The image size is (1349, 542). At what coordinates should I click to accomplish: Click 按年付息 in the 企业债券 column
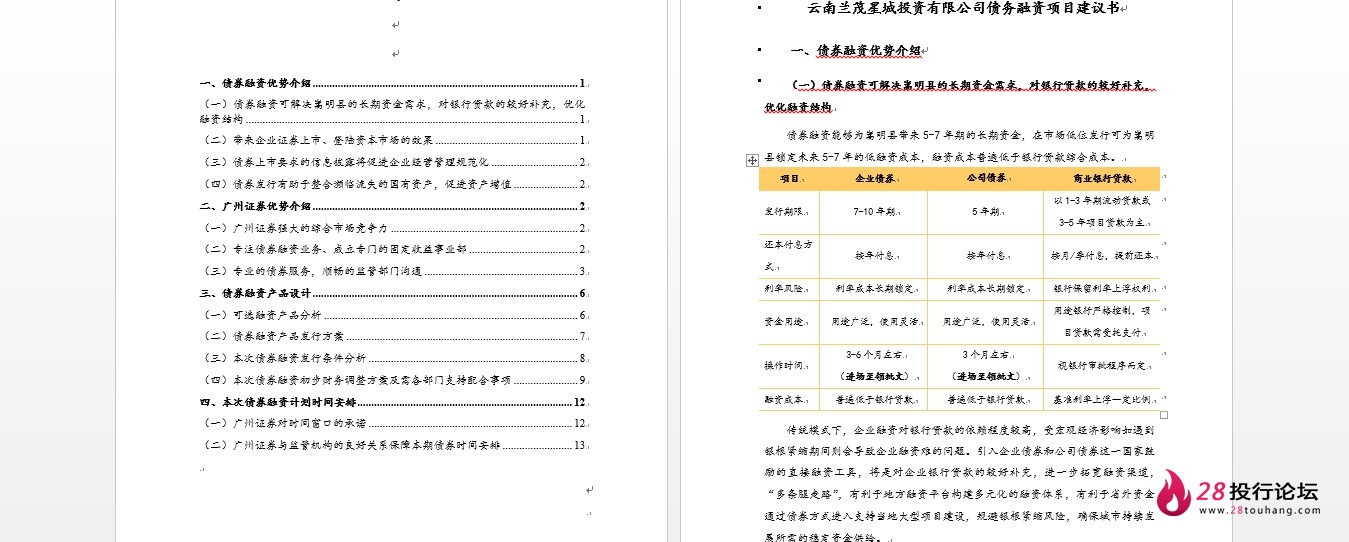(x=873, y=255)
